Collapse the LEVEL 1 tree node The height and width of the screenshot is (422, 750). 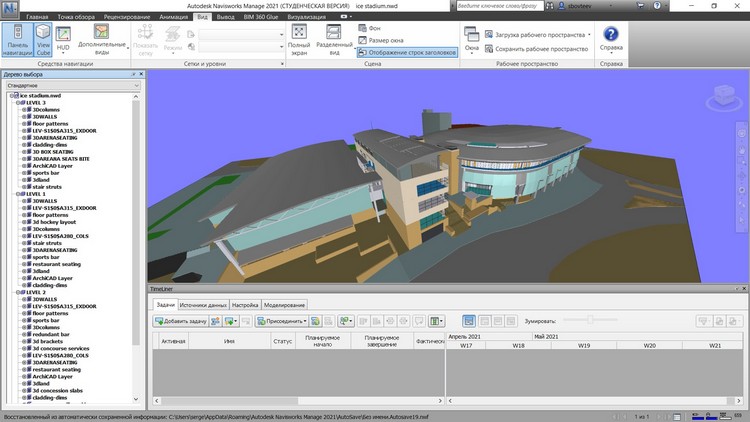point(18,194)
